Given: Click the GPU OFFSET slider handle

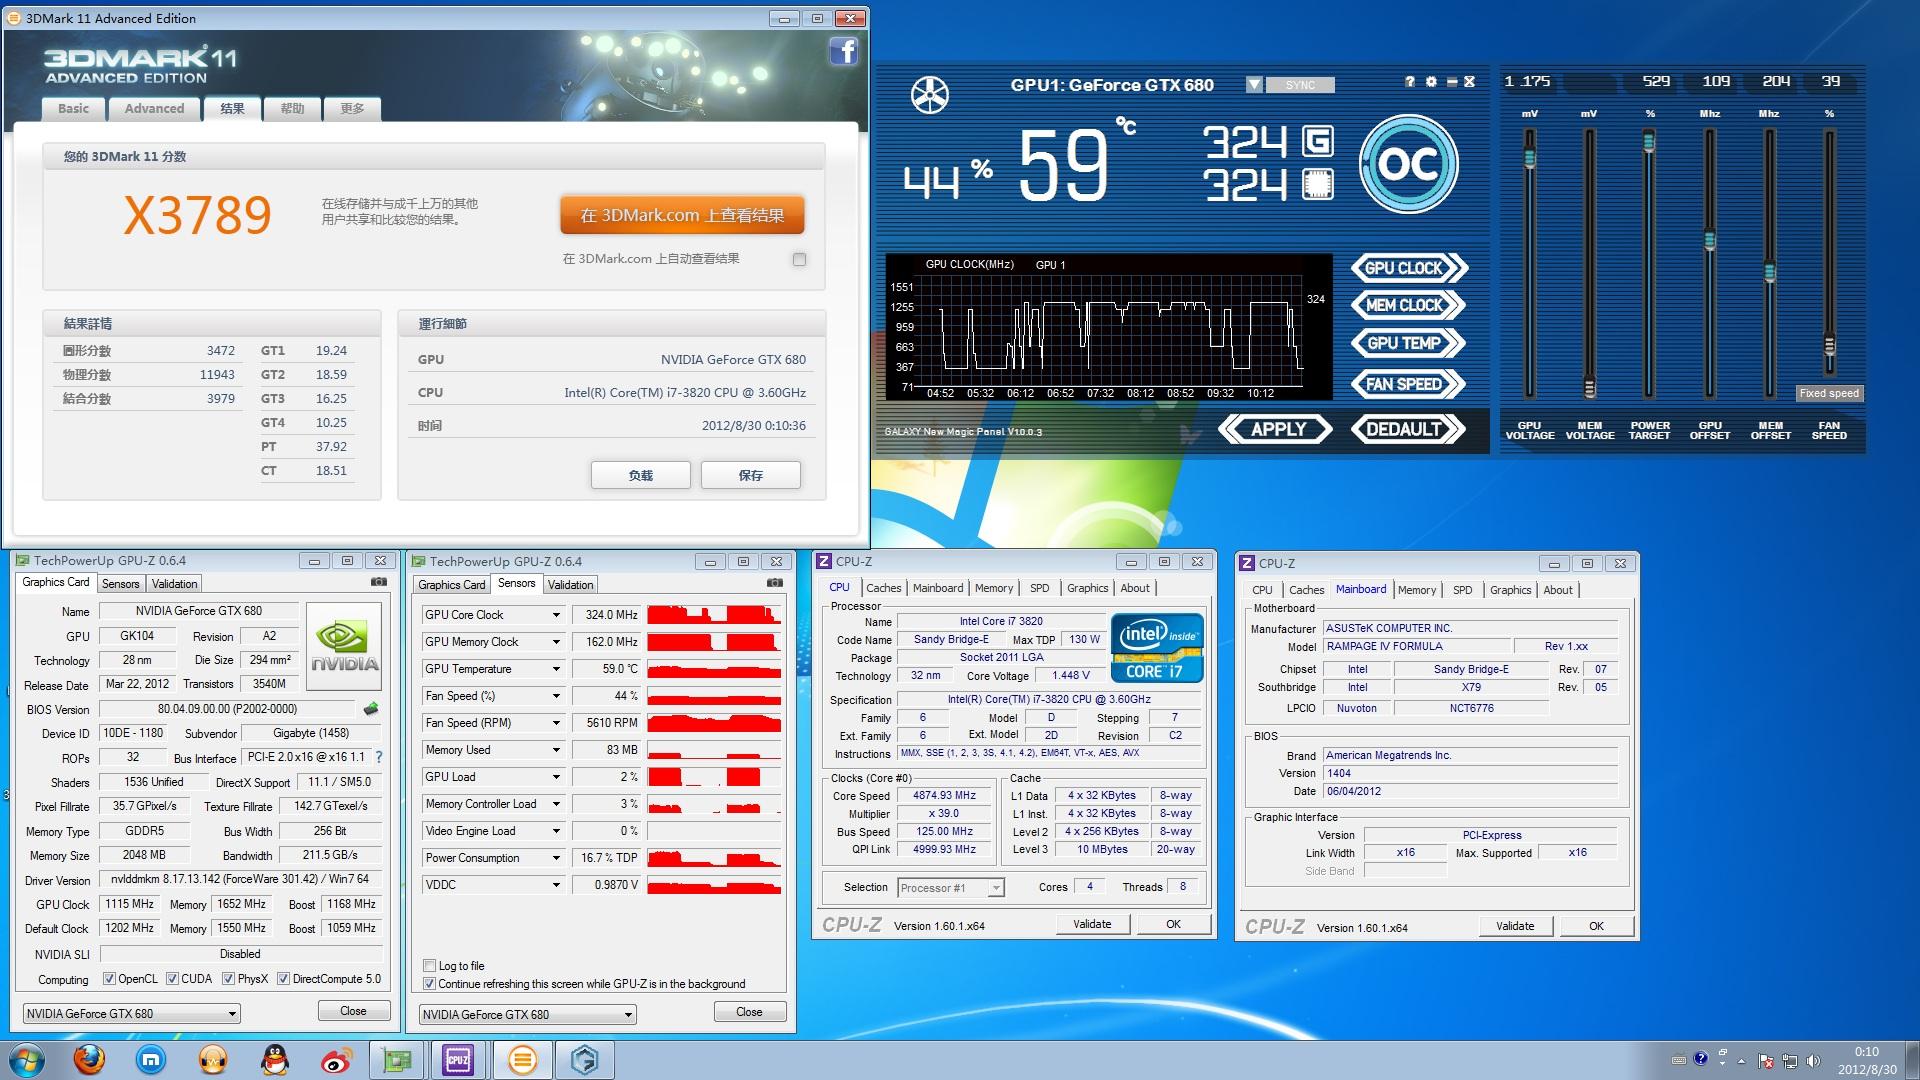Looking at the screenshot, I should click(1710, 241).
